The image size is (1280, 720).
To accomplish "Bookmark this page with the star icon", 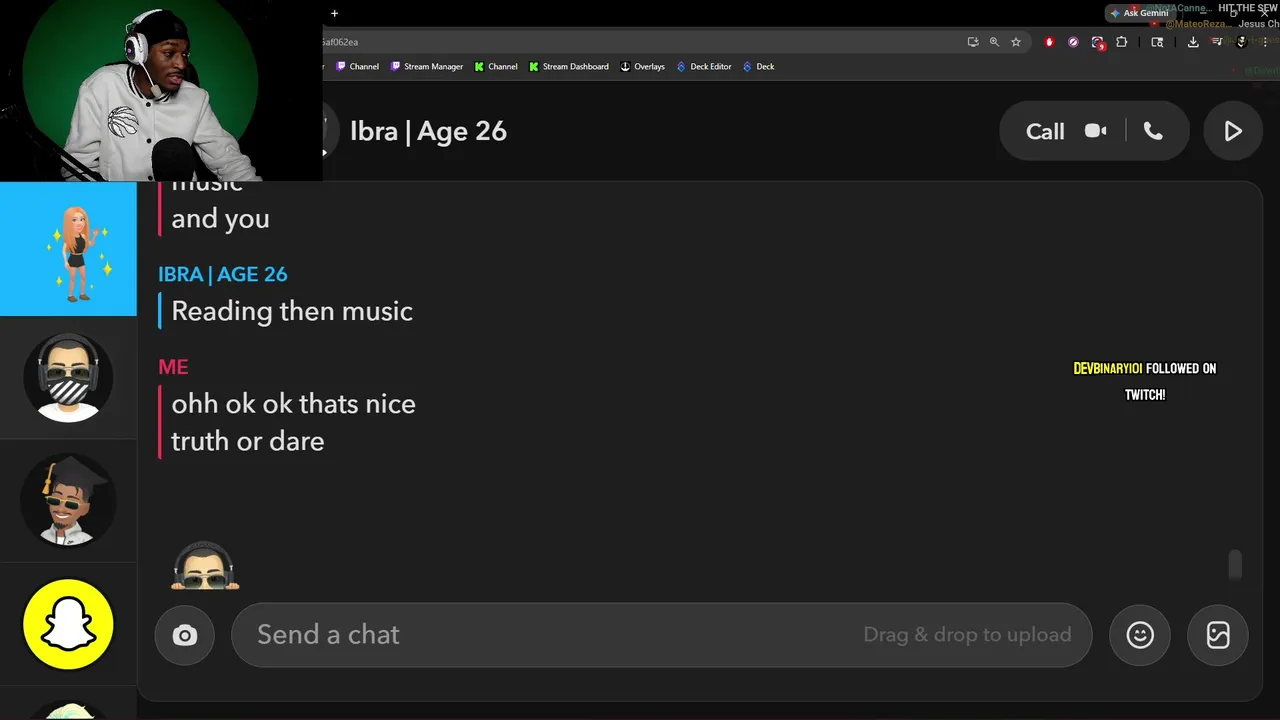I will (1016, 42).
